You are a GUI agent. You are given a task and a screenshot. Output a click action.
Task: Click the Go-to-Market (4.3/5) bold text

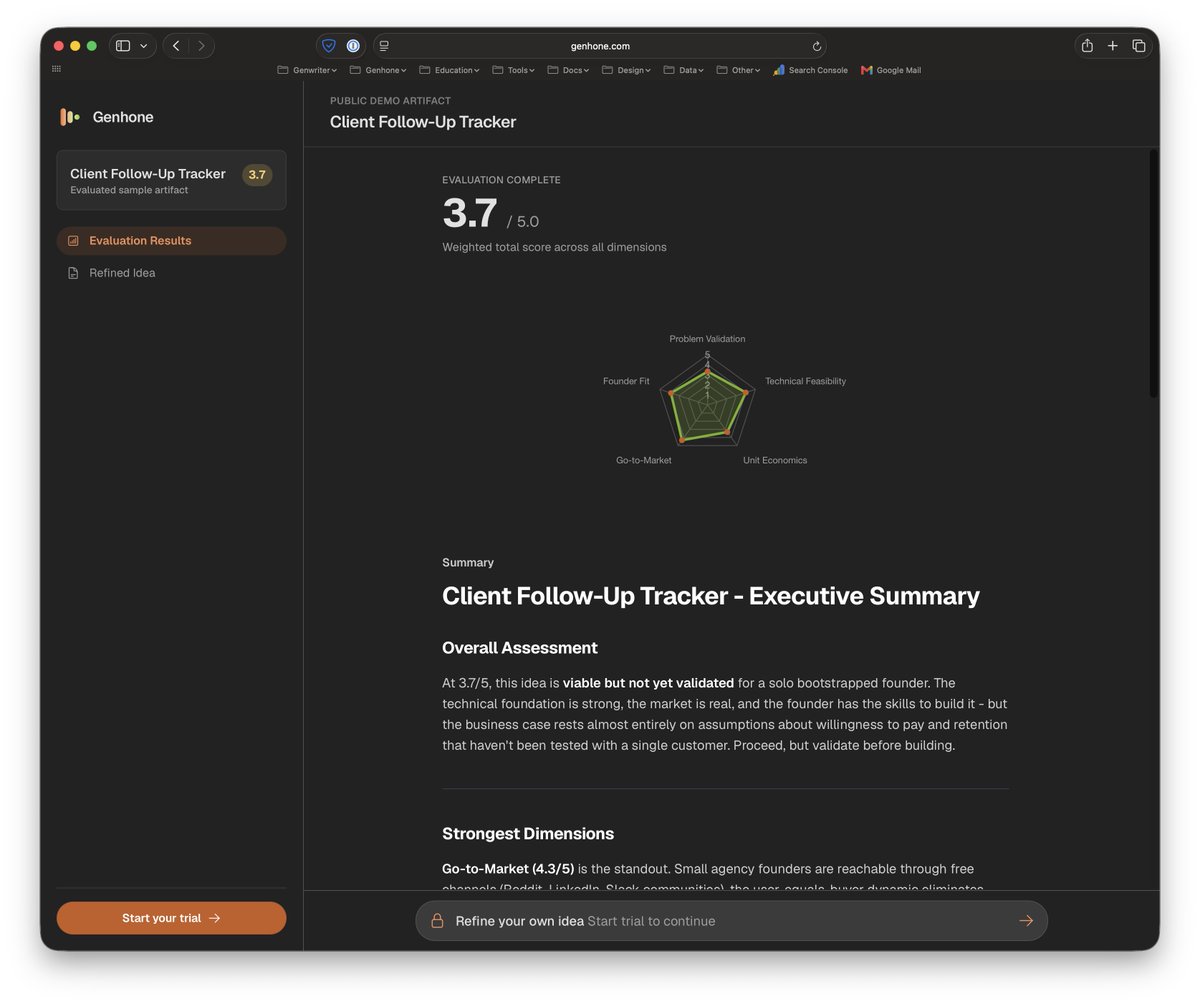[x=508, y=869]
